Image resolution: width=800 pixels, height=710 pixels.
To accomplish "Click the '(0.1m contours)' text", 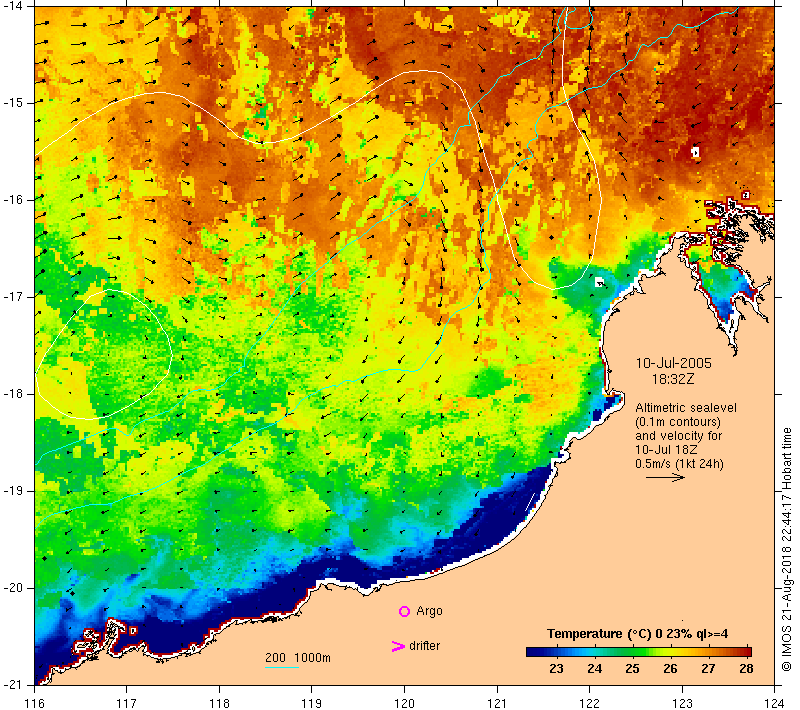I will point(678,422).
